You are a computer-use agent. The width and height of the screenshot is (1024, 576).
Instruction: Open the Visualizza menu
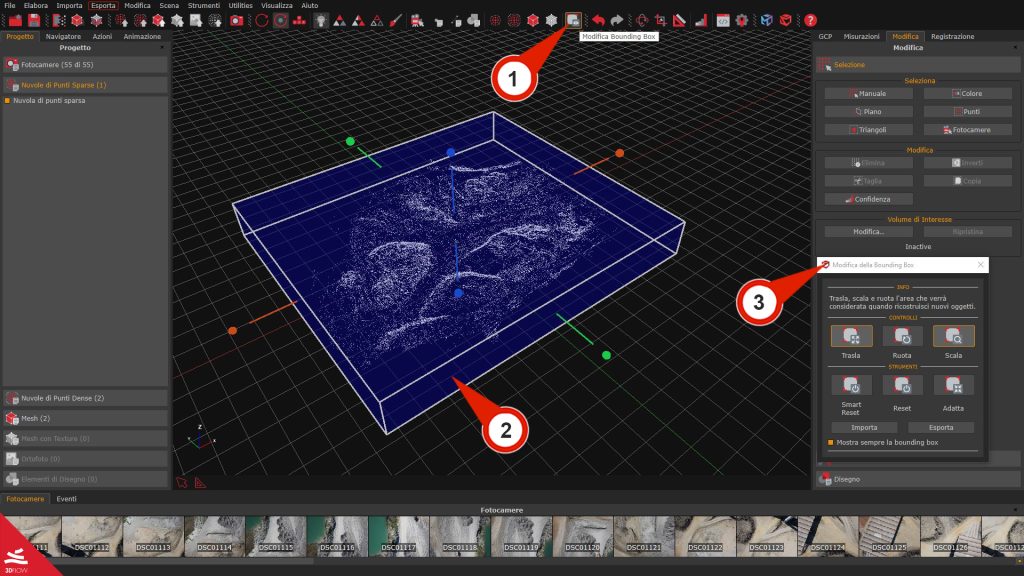pos(277,5)
